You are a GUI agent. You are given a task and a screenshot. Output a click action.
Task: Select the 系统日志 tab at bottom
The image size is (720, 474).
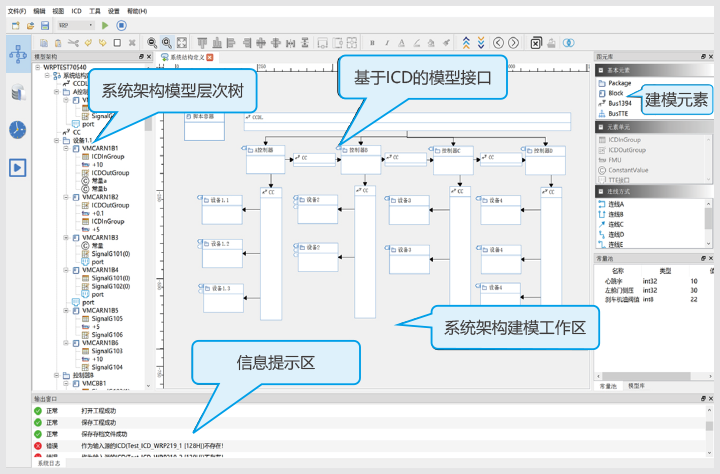[x=49, y=463]
